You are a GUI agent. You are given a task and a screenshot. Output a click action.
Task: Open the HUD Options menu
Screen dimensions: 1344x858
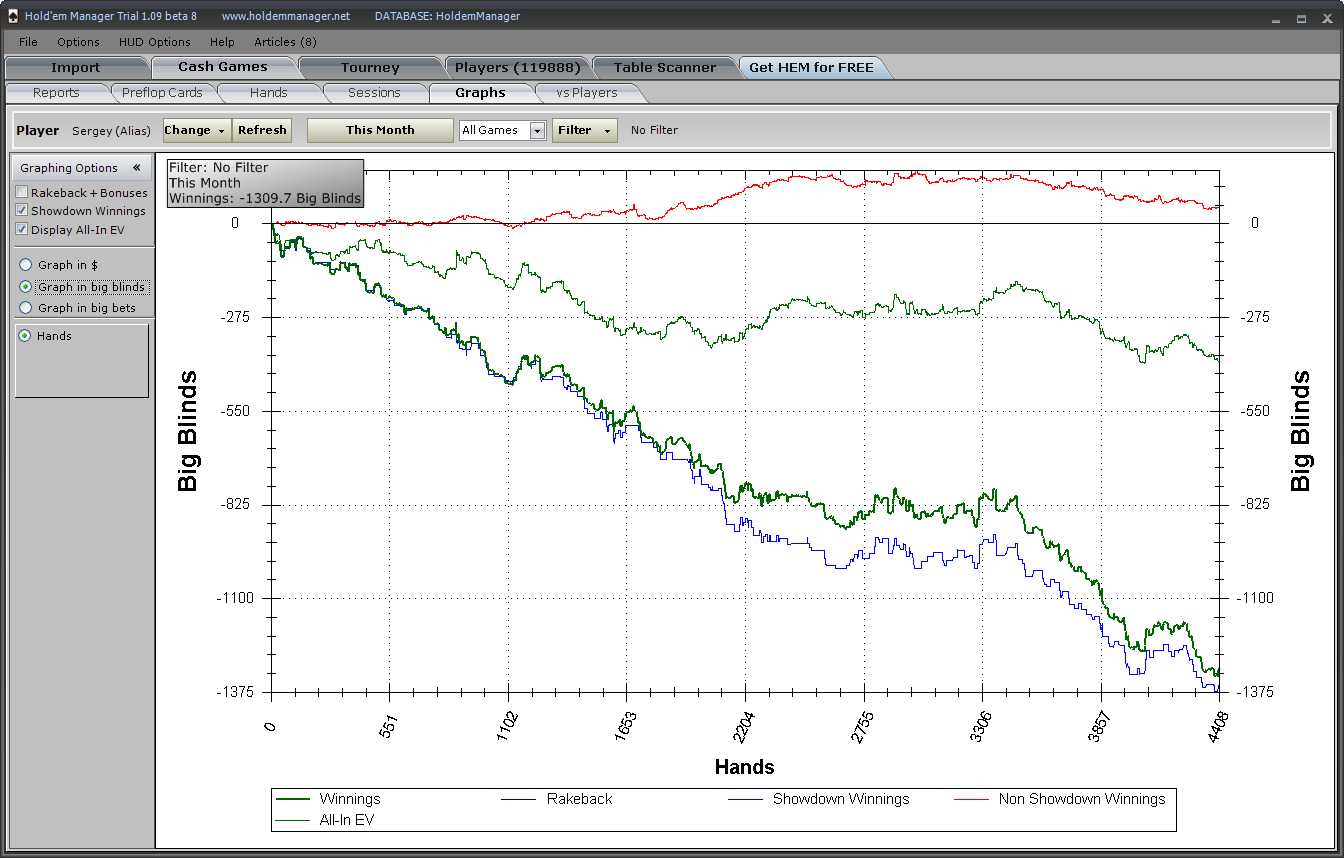click(x=154, y=42)
